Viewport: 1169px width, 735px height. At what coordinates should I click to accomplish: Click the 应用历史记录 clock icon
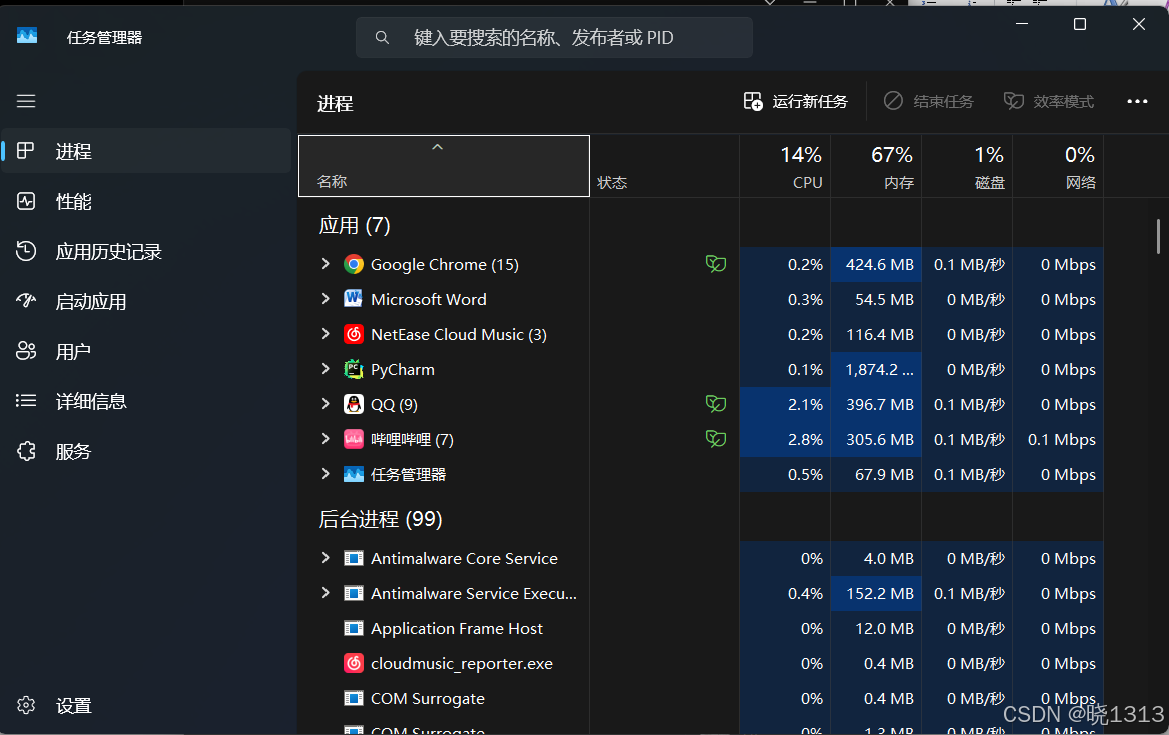coord(26,251)
